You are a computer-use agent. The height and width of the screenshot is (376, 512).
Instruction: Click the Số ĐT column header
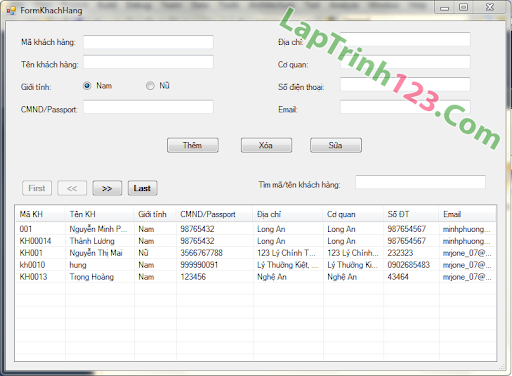411,214
